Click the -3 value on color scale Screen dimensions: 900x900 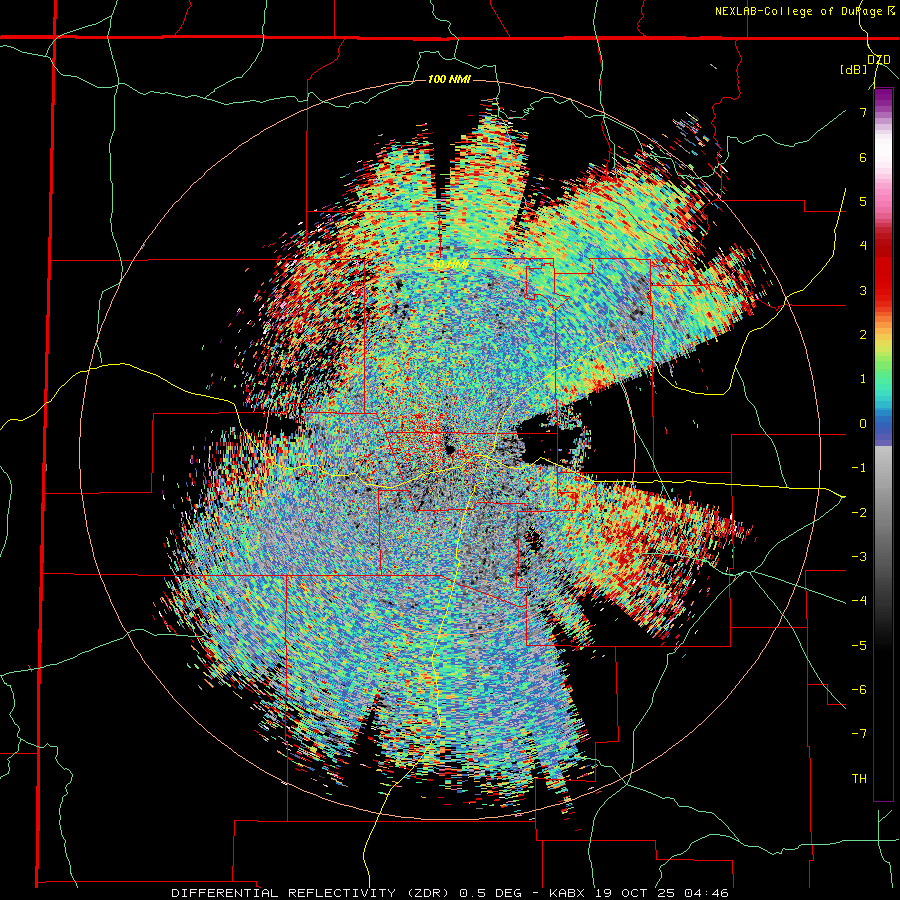pos(859,556)
